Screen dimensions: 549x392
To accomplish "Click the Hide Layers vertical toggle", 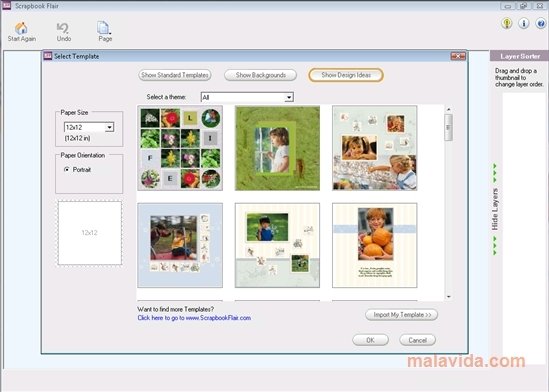I will coord(495,209).
